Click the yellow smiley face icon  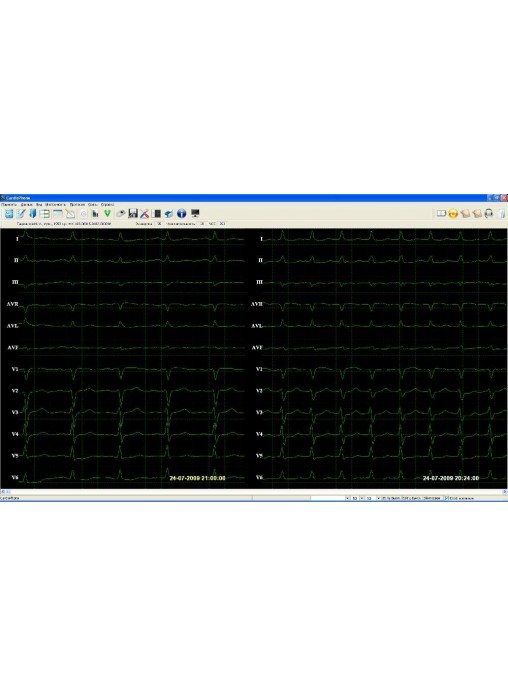(452, 214)
